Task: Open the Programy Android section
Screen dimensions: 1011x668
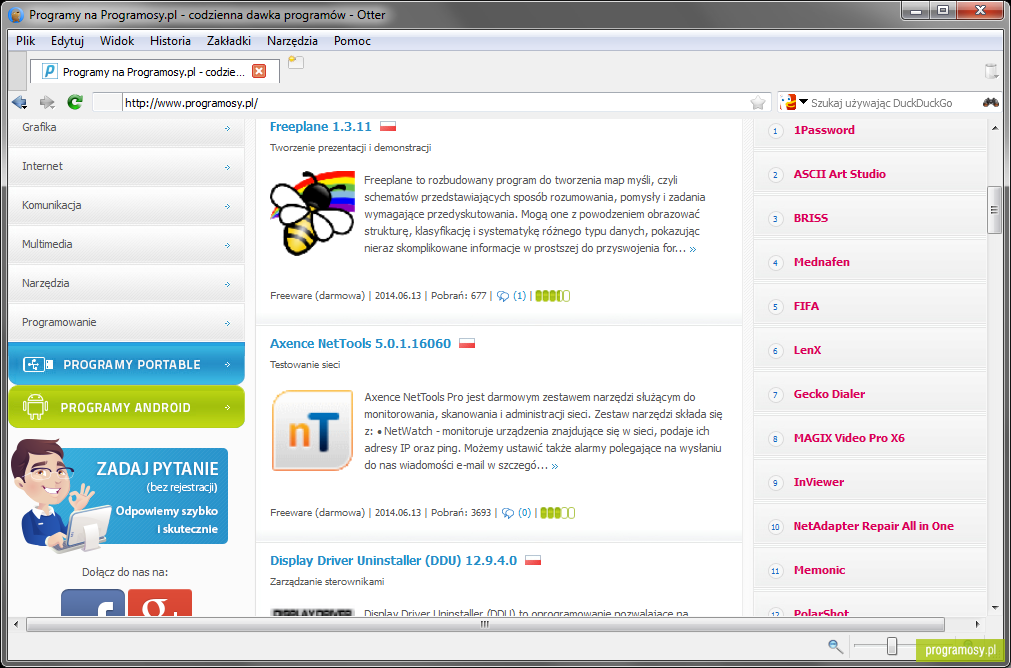Action: click(126, 407)
